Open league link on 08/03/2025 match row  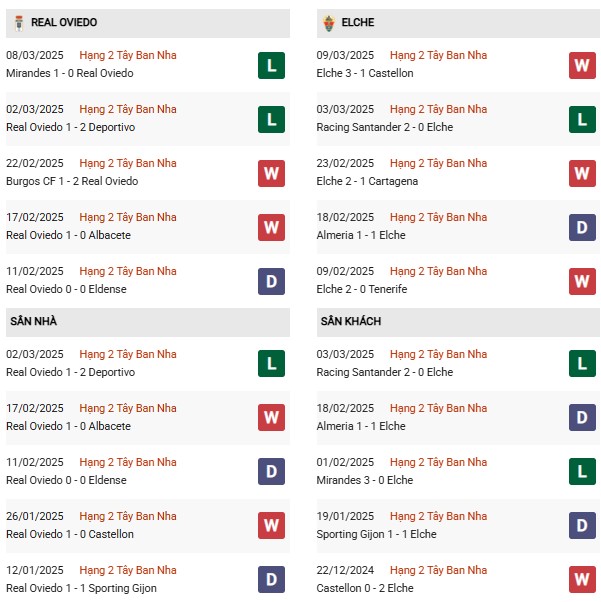pos(128,55)
